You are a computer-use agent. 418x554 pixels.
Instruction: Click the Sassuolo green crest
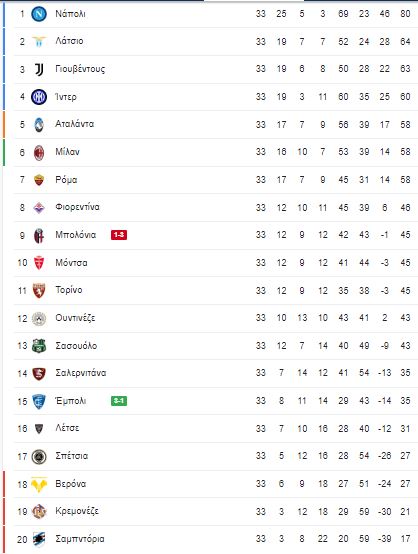click(39, 346)
